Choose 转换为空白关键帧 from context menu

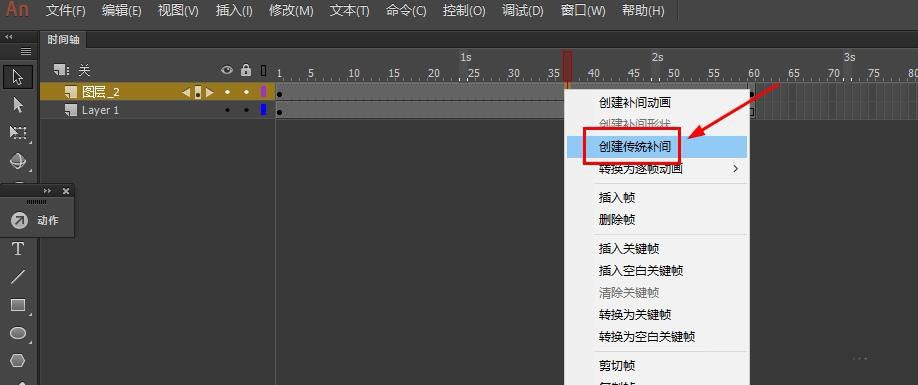(x=657, y=337)
